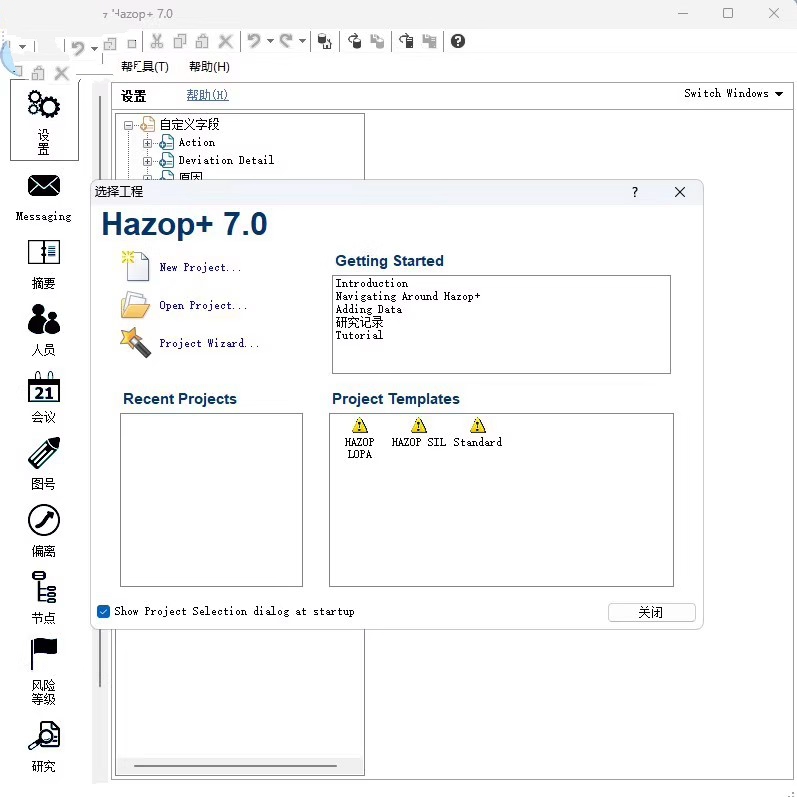Viewport: 797px width, 797px height.
Task: Select Deviation Detail in the tree
Action: (226, 160)
